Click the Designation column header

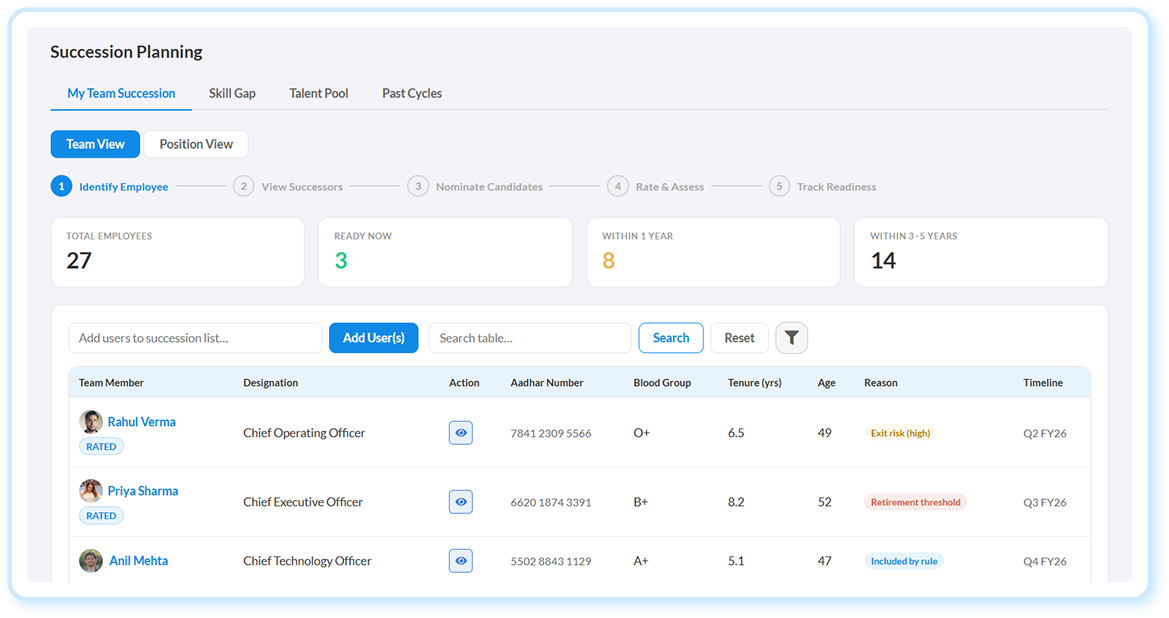pyautogui.click(x=271, y=382)
